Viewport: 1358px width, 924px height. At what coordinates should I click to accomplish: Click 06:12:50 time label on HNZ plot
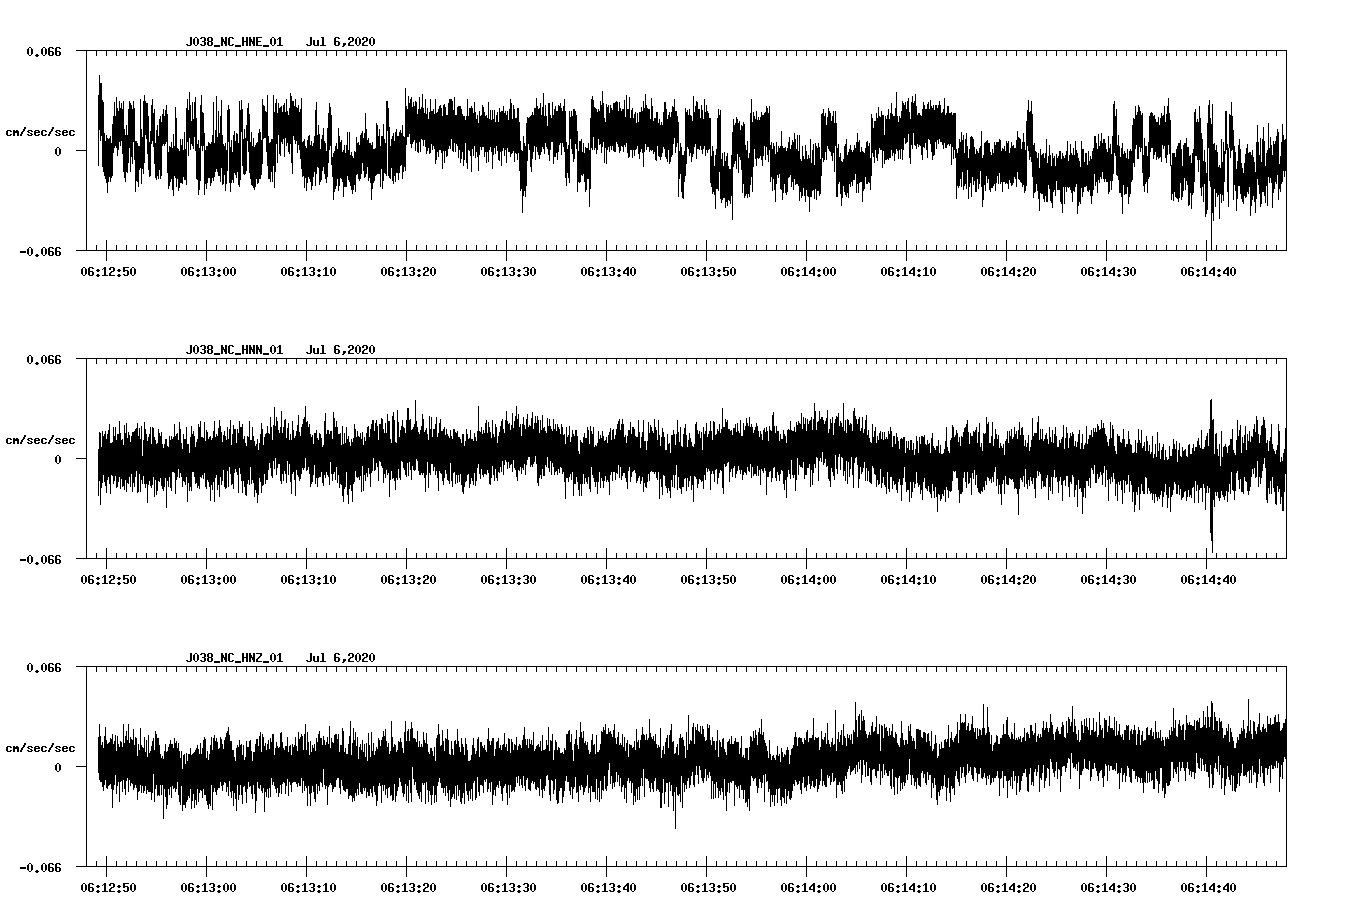pyautogui.click(x=106, y=887)
